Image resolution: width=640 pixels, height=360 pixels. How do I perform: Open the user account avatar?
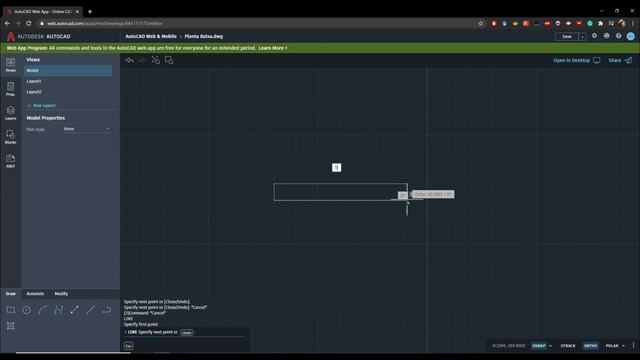coord(631,36)
